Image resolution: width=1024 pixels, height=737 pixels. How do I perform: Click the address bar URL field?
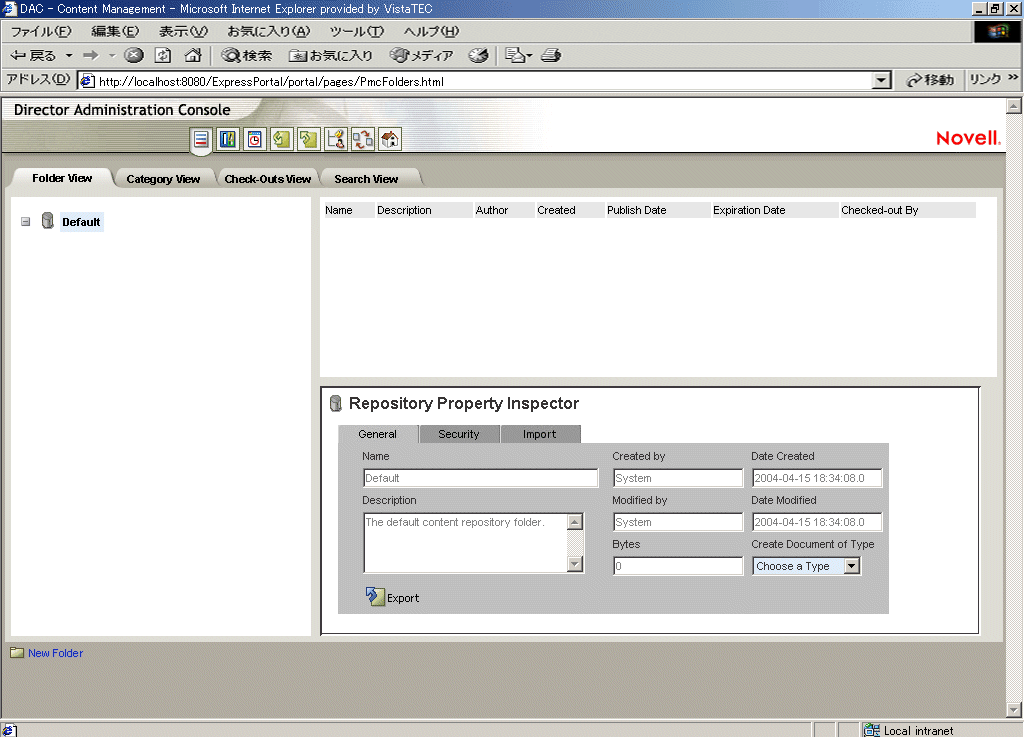coord(483,81)
